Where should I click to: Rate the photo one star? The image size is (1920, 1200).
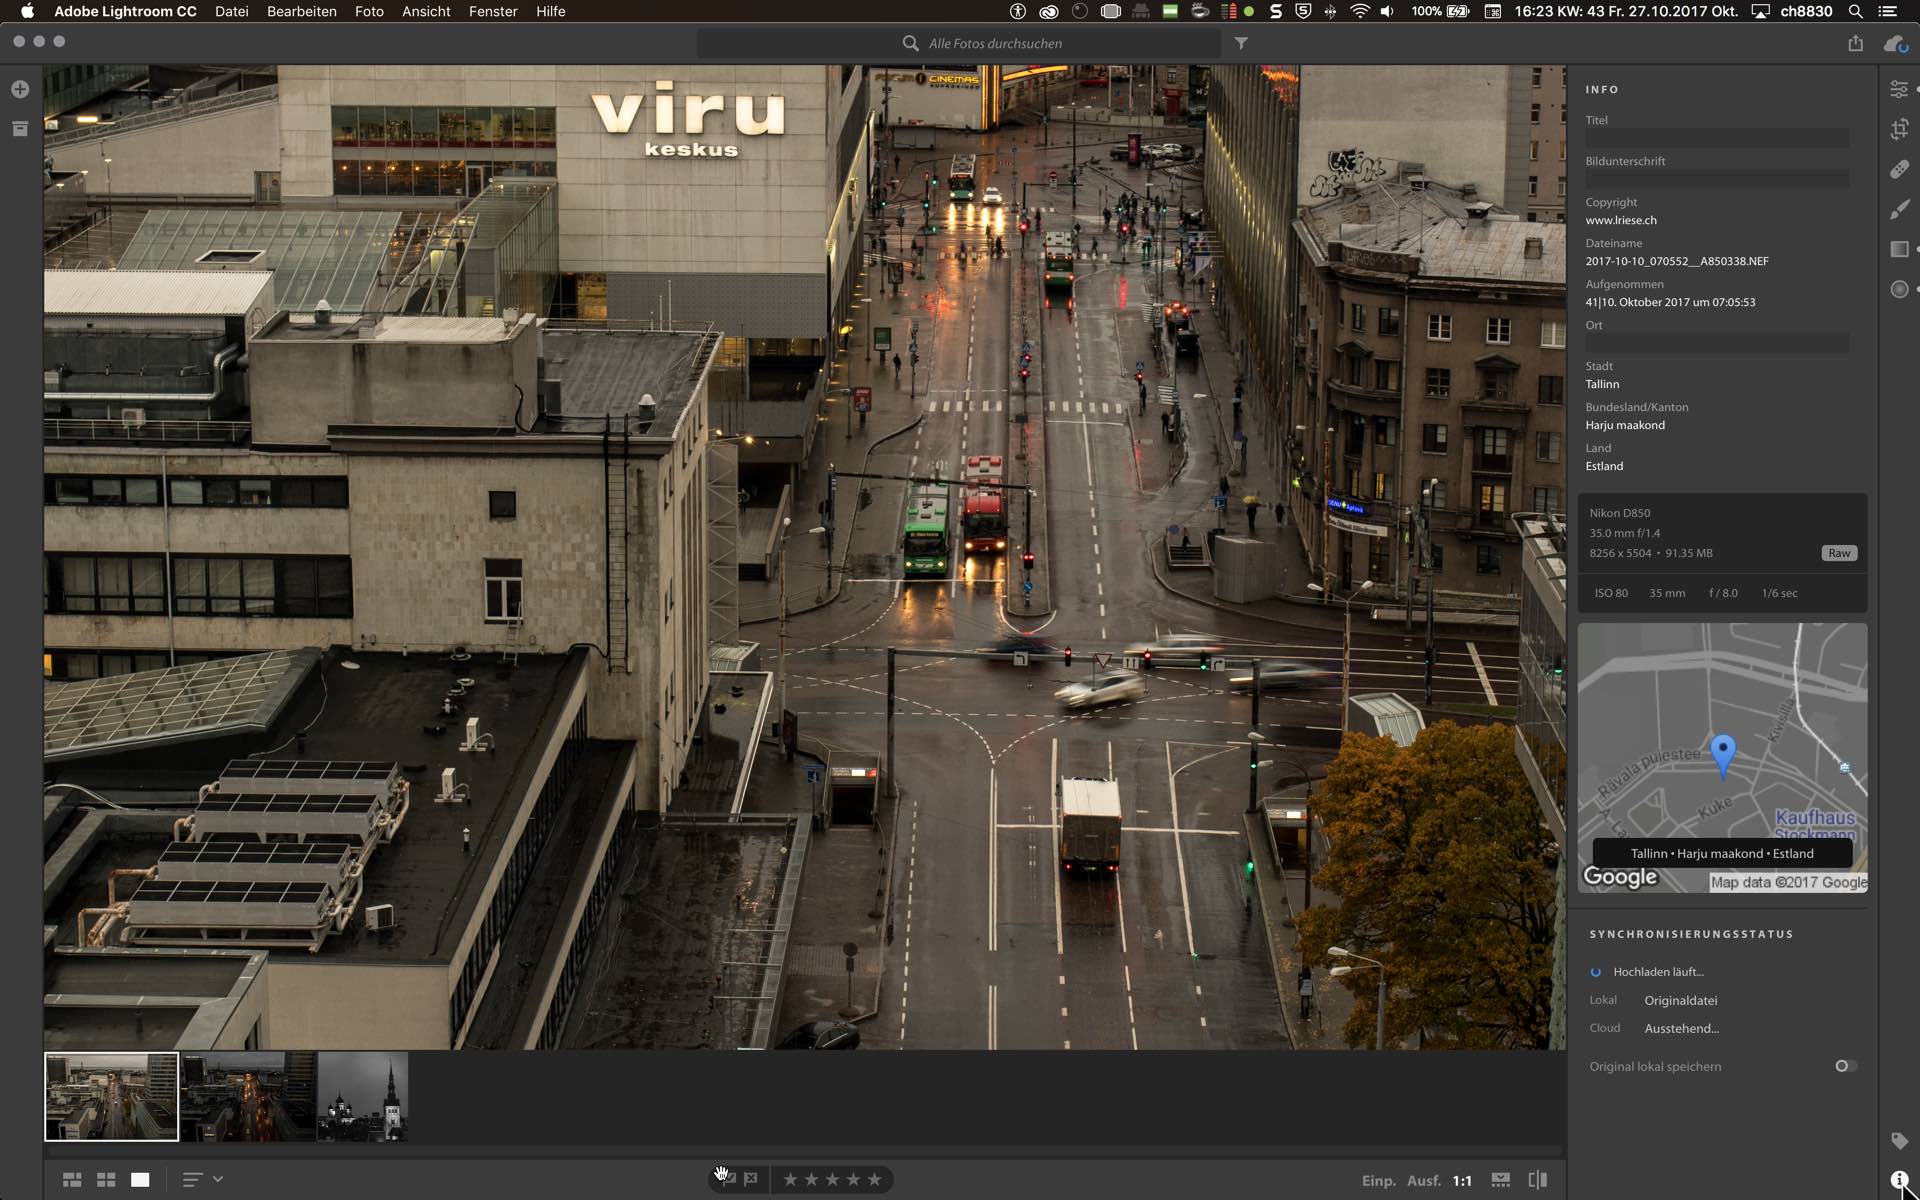[790, 1180]
